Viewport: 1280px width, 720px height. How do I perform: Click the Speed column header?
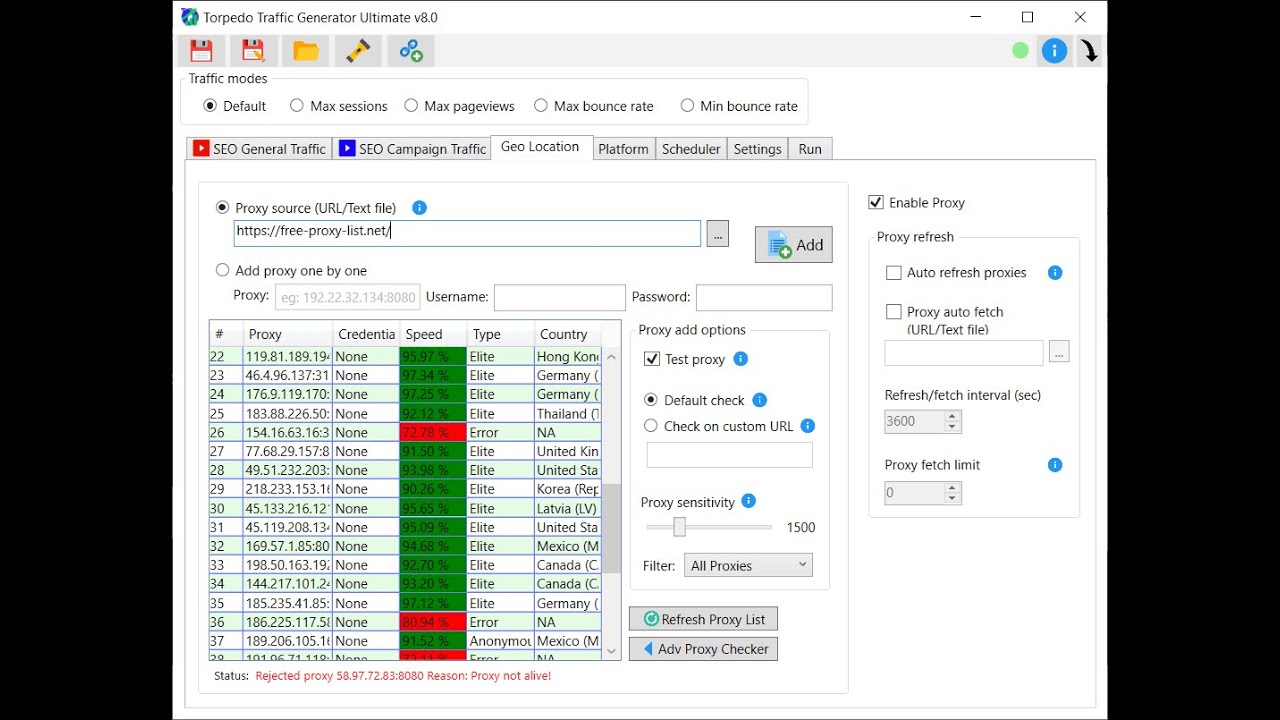click(433, 334)
